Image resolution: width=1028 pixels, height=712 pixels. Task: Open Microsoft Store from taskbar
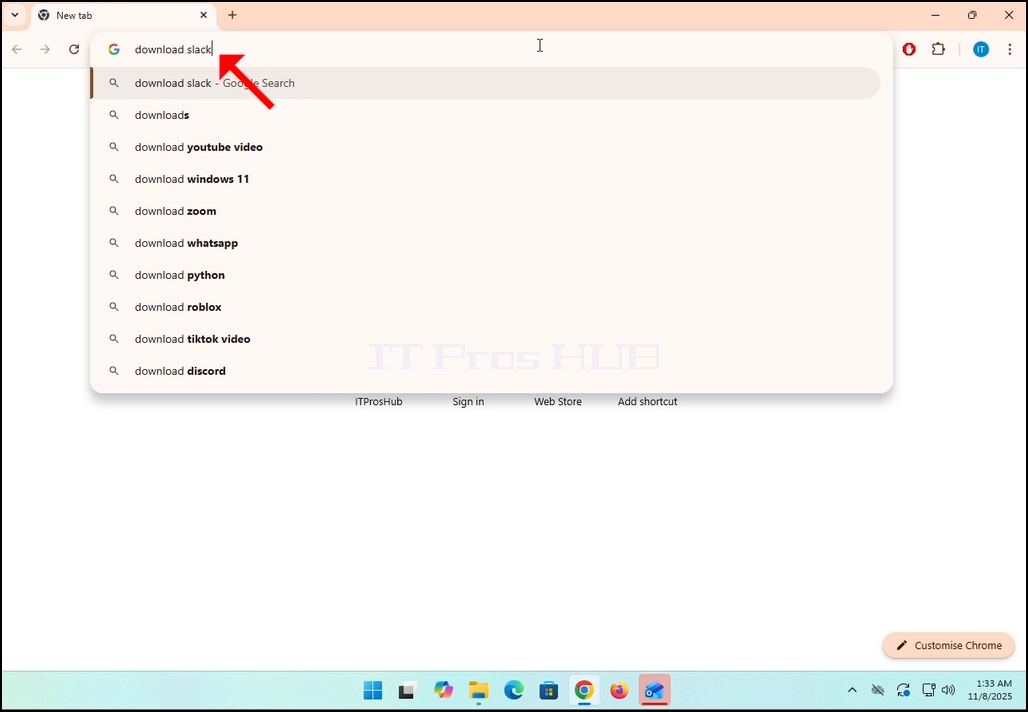(549, 690)
